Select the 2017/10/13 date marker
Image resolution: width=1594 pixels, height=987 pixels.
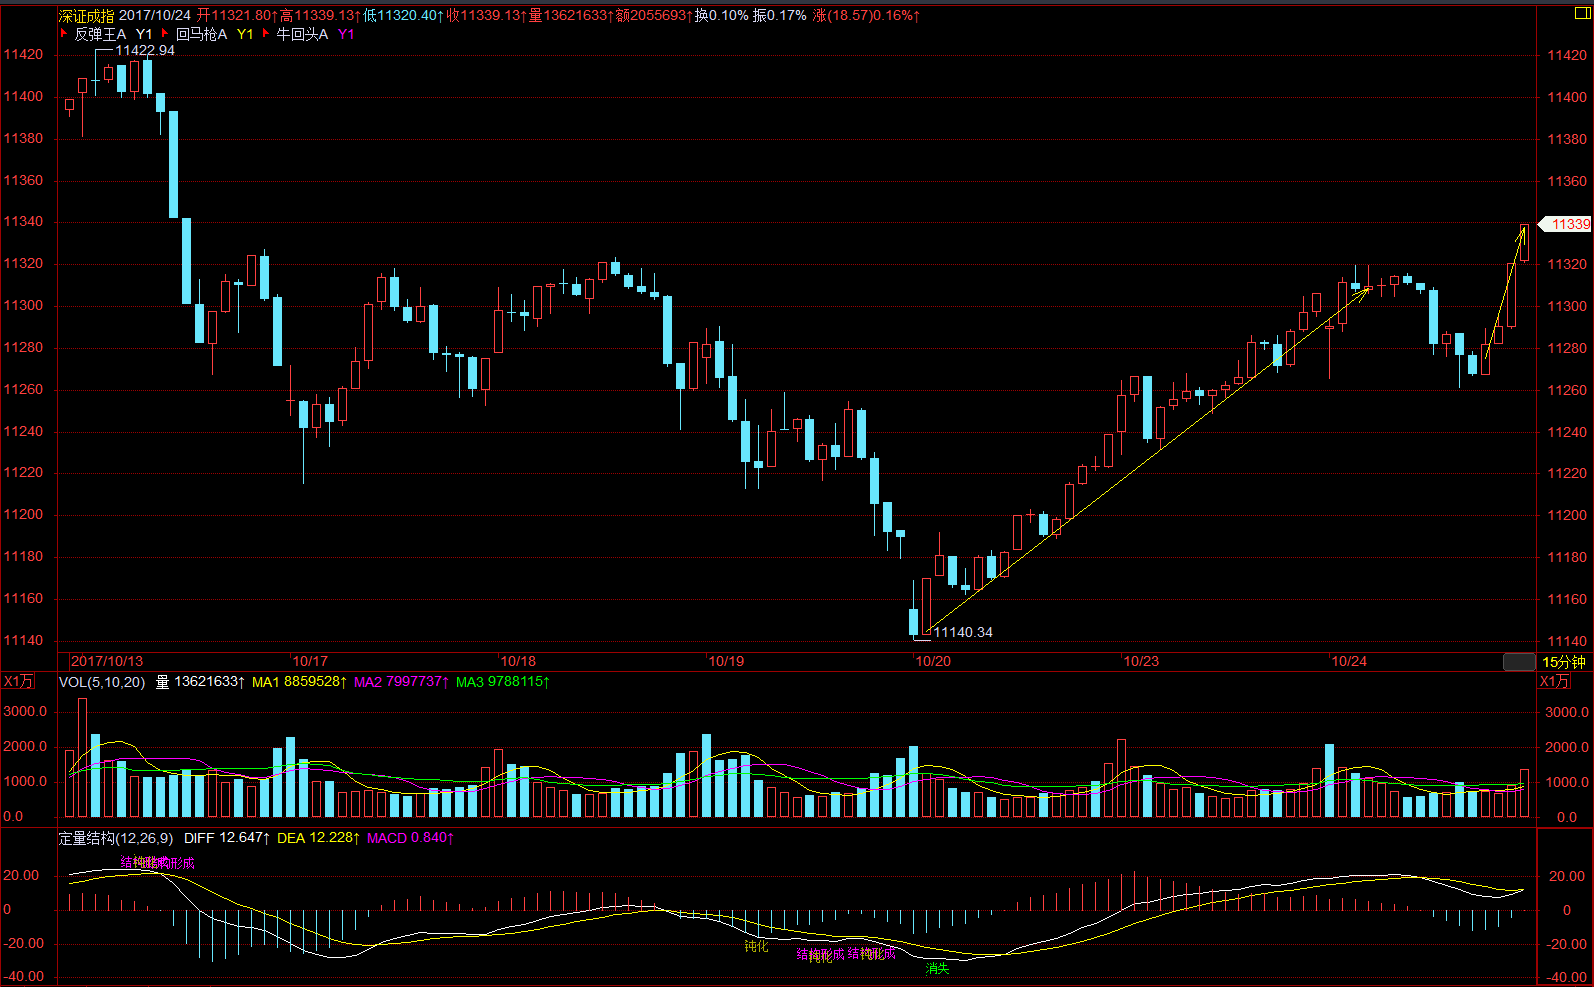point(107,661)
